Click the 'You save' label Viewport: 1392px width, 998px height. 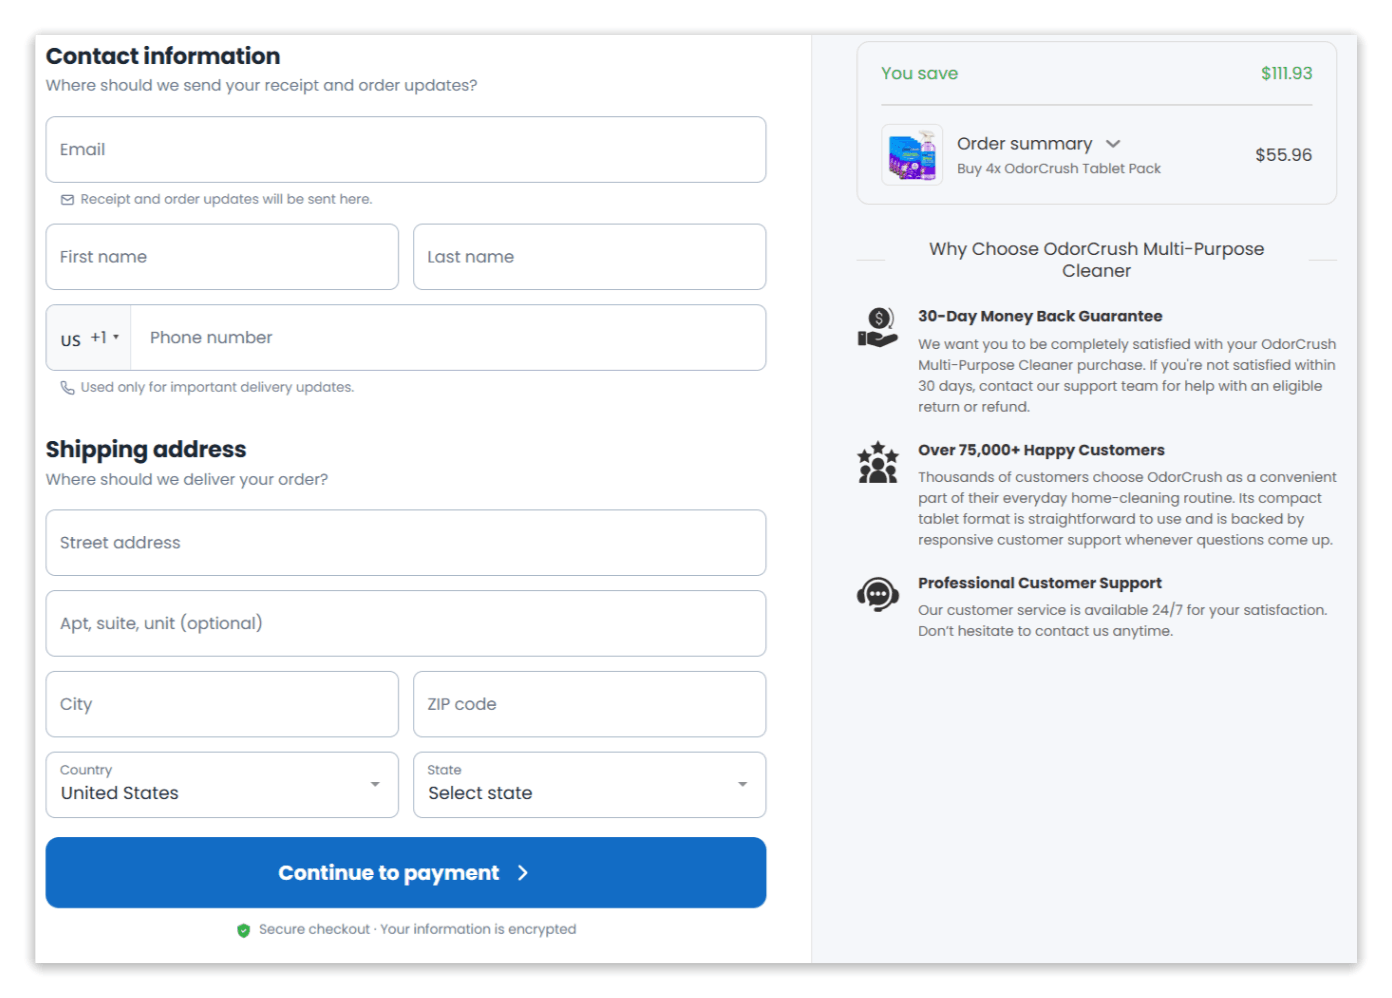click(919, 73)
